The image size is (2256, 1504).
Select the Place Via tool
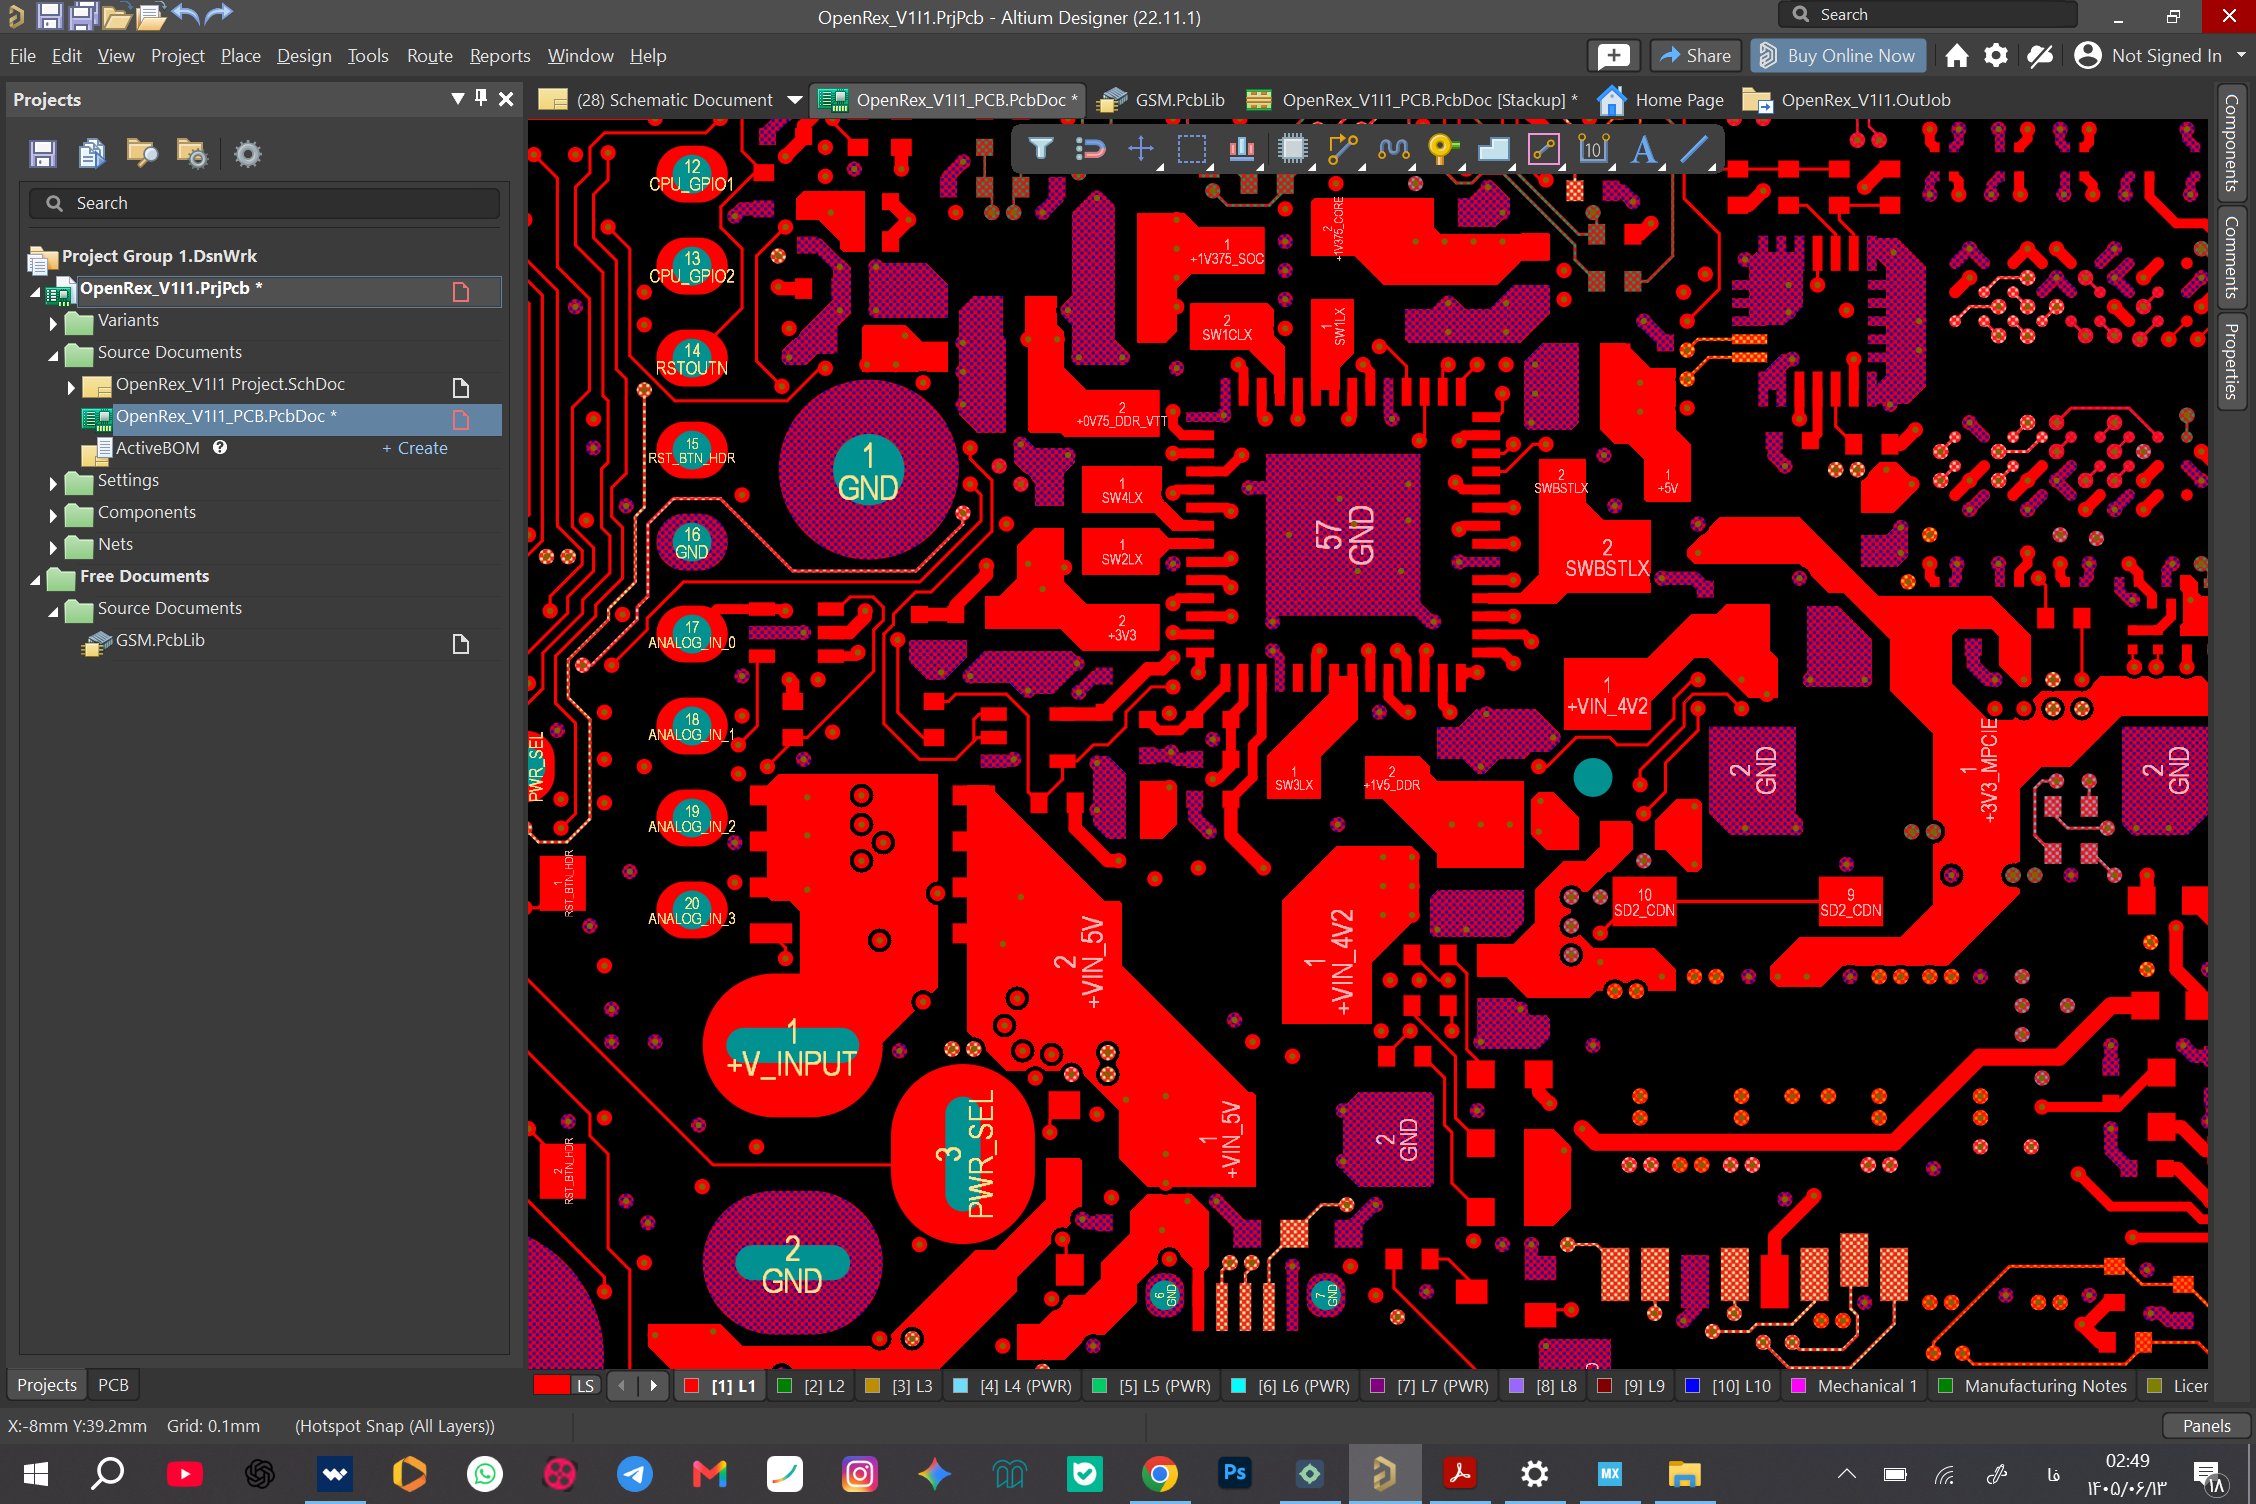tap(1443, 149)
